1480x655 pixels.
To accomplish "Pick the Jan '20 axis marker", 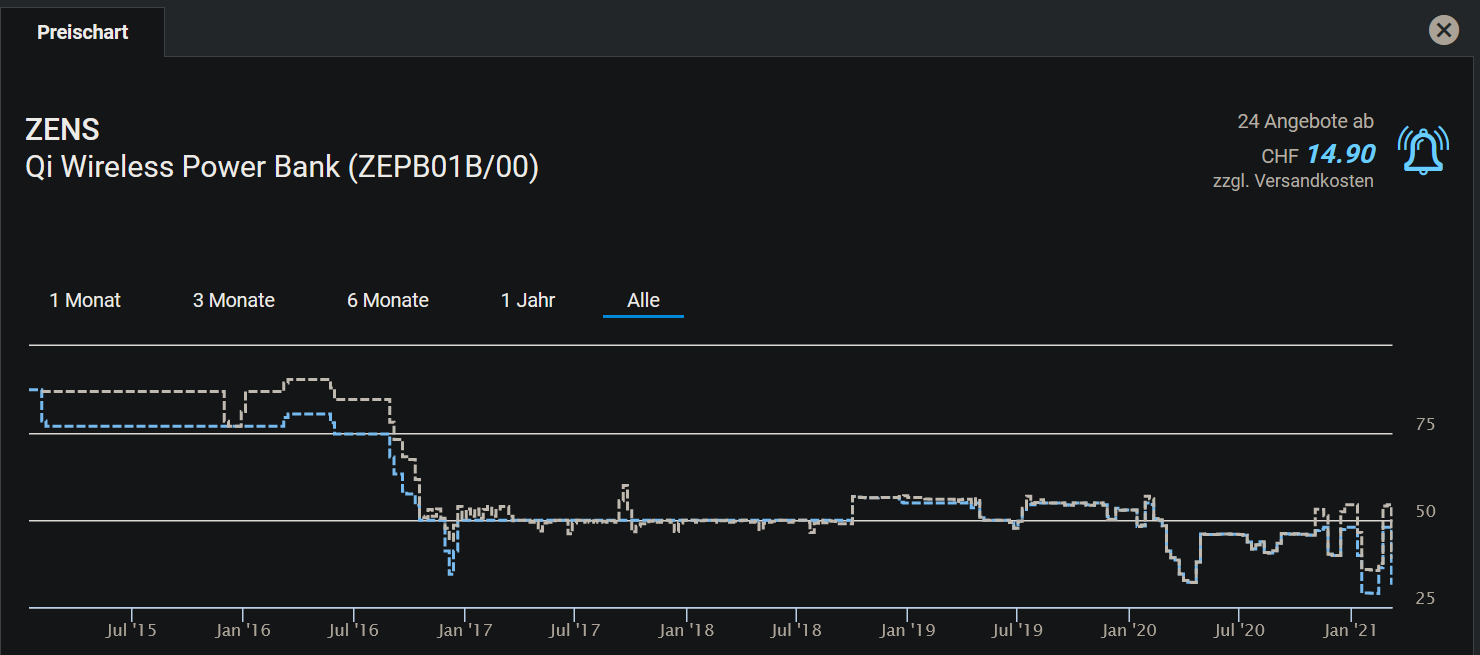I will tap(1129, 630).
